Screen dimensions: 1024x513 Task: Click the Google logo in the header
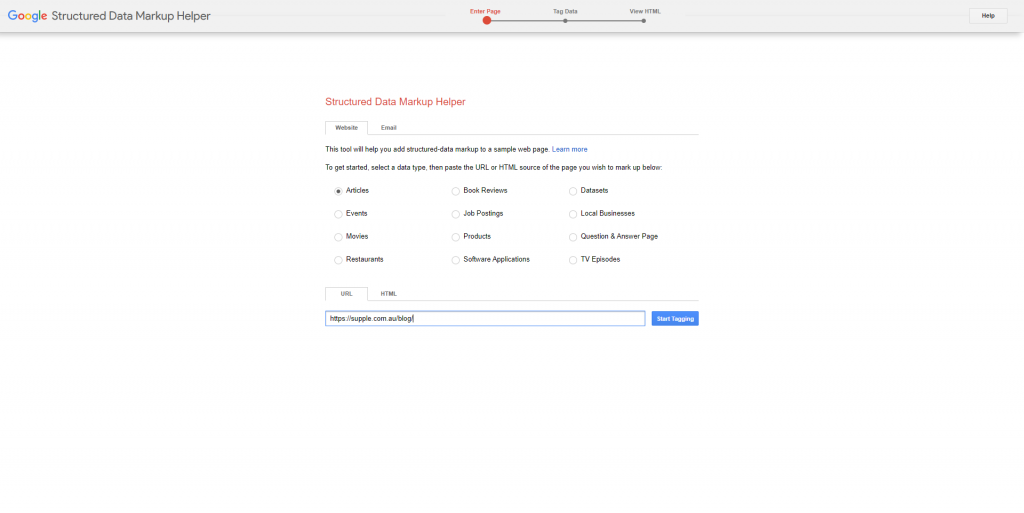[x=27, y=16]
